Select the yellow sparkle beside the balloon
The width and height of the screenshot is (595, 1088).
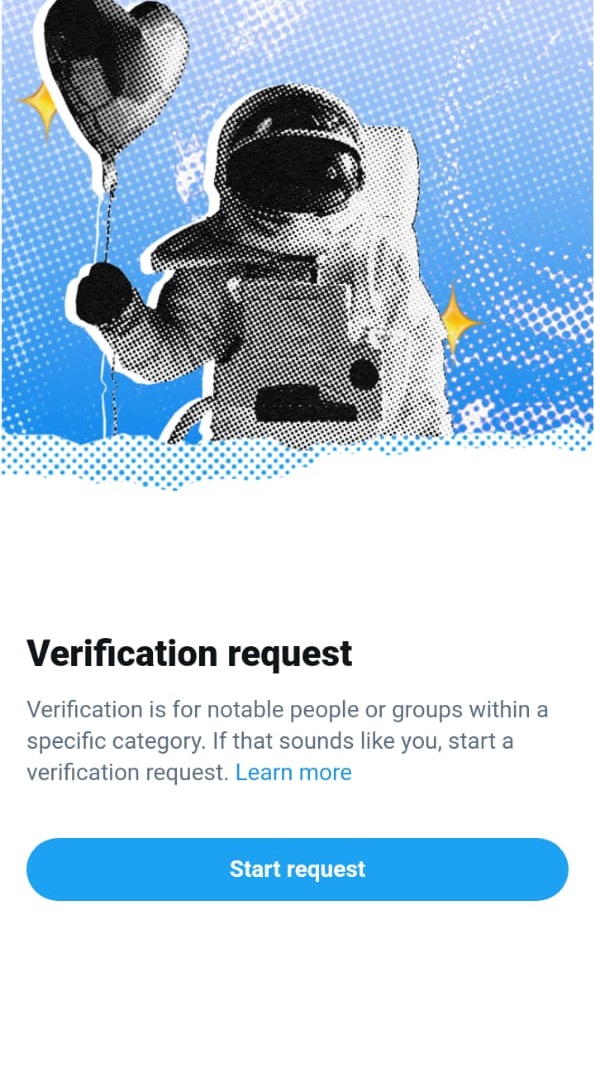coord(43,110)
